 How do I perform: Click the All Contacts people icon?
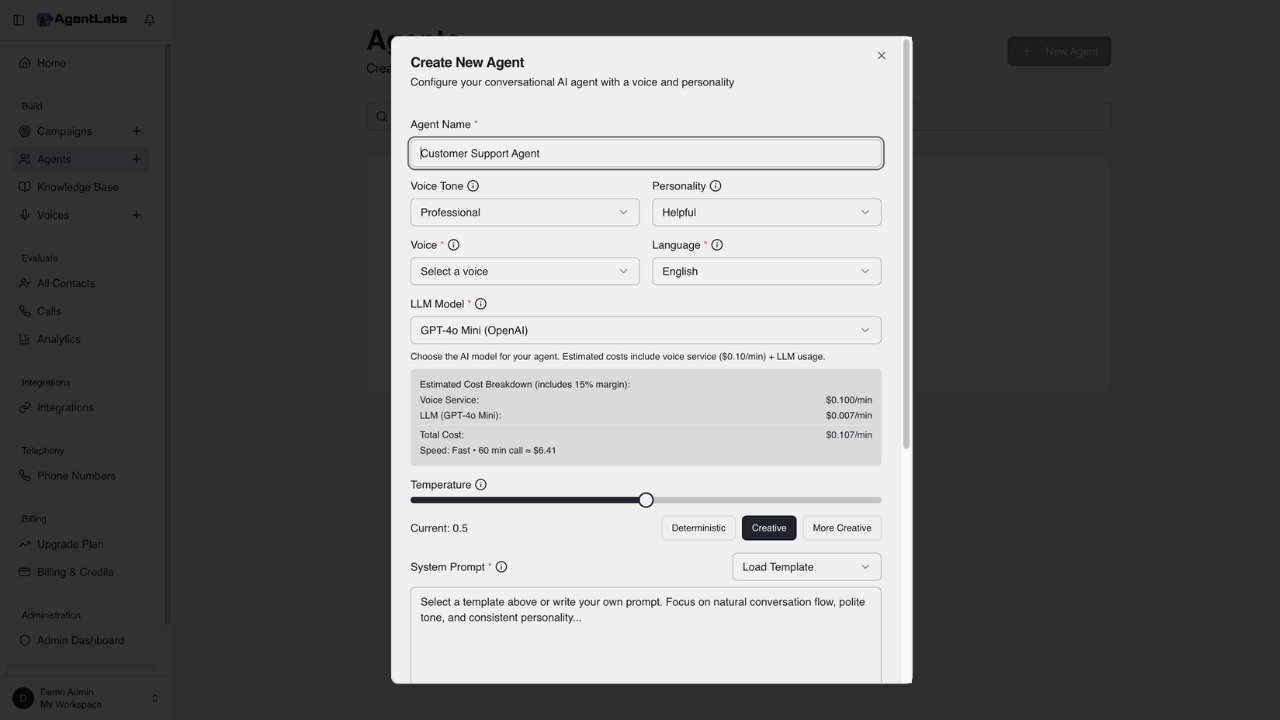tap(25, 283)
